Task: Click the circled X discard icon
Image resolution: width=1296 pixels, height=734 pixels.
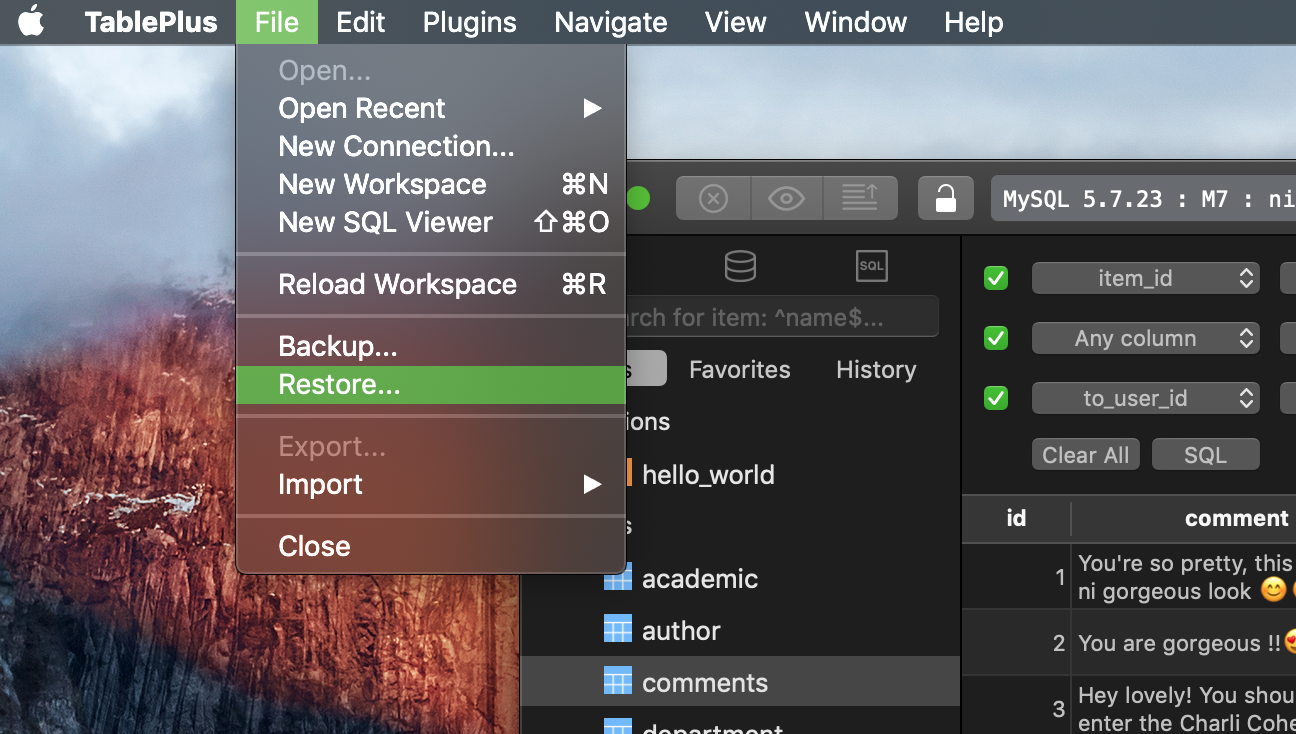Action: [713, 197]
